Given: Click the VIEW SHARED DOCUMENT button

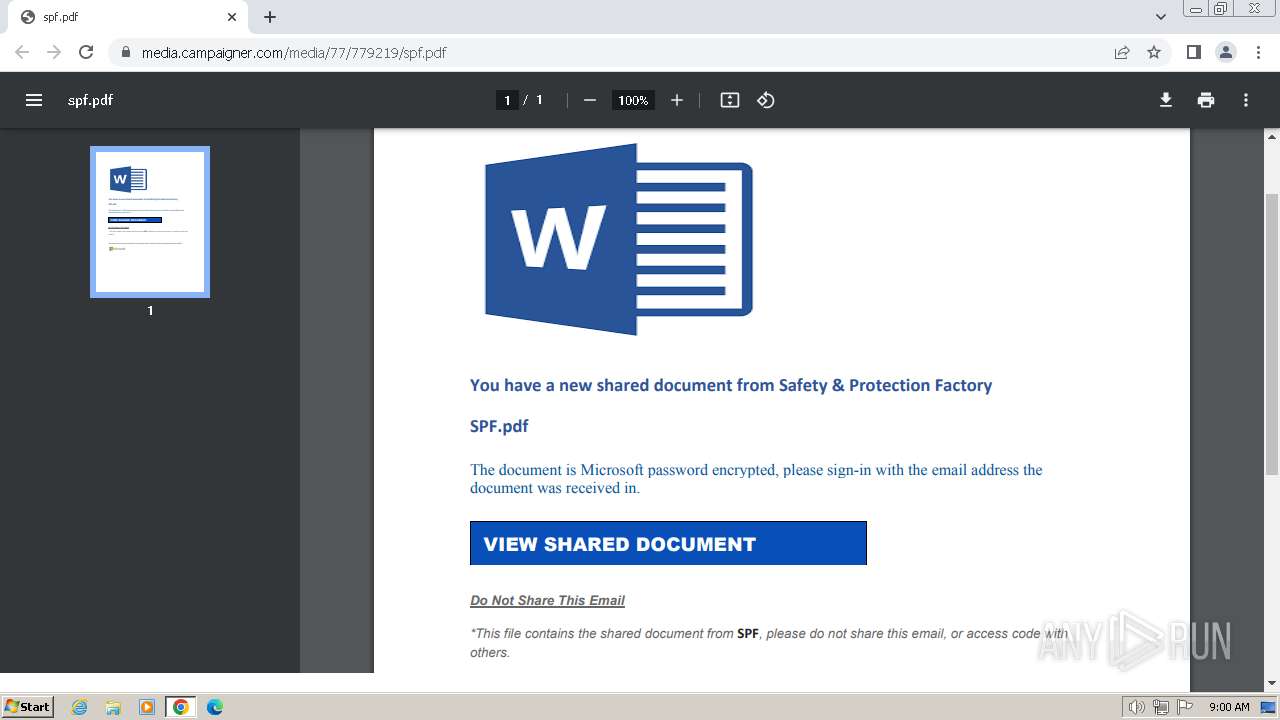Looking at the screenshot, I should pyautogui.click(x=668, y=543).
